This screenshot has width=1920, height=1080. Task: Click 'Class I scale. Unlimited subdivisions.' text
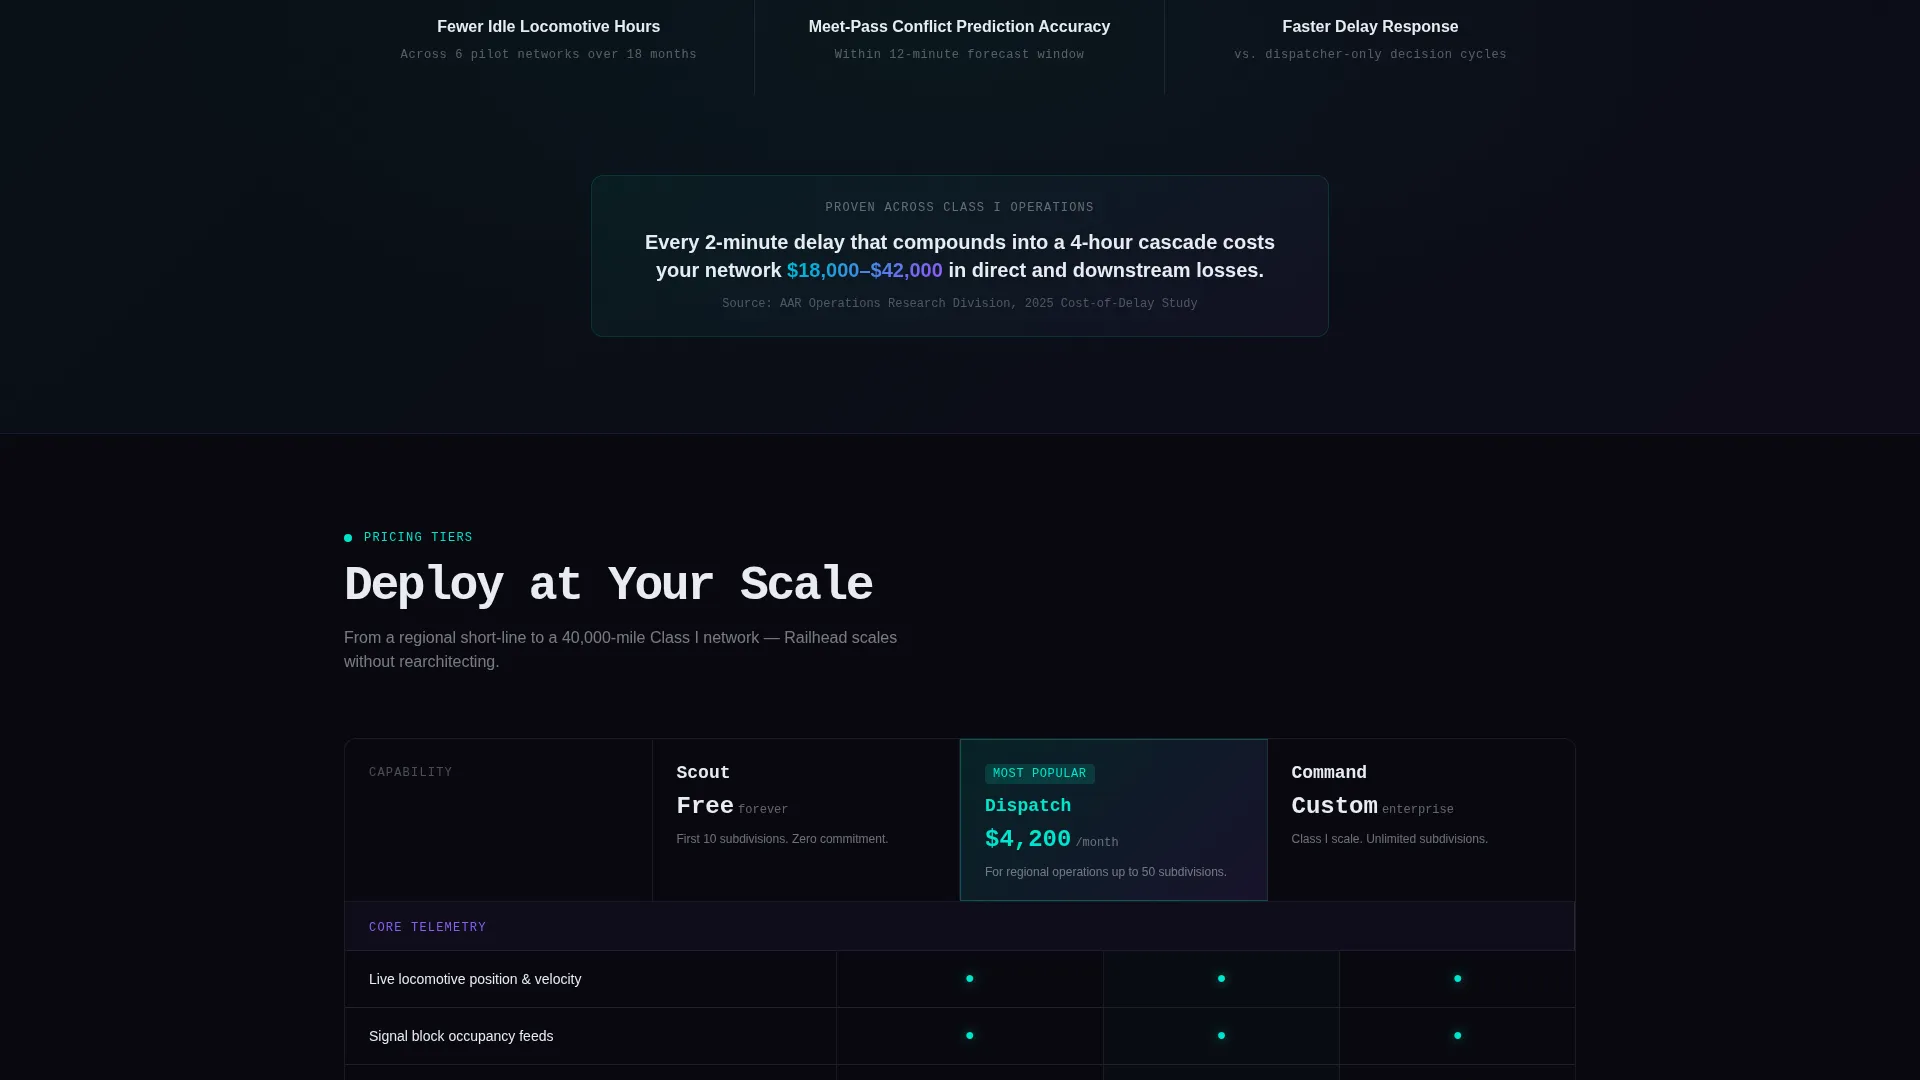click(x=1389, y=839)
